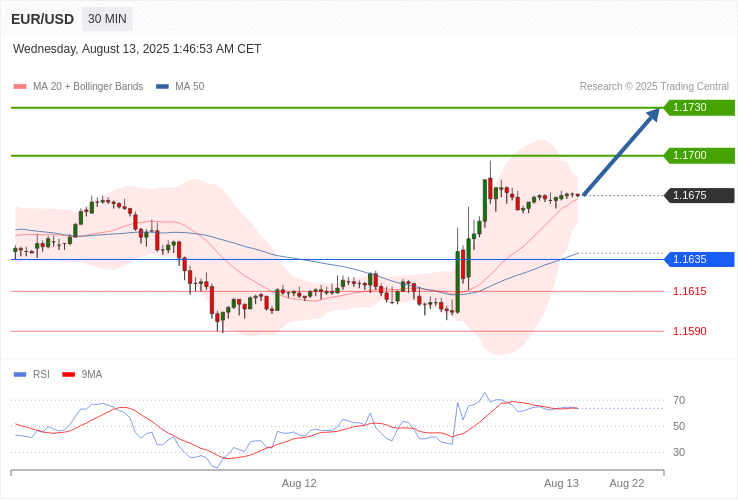
Task: Select the 1.1635 pivot price tag
Action: [x=699, y=259]
